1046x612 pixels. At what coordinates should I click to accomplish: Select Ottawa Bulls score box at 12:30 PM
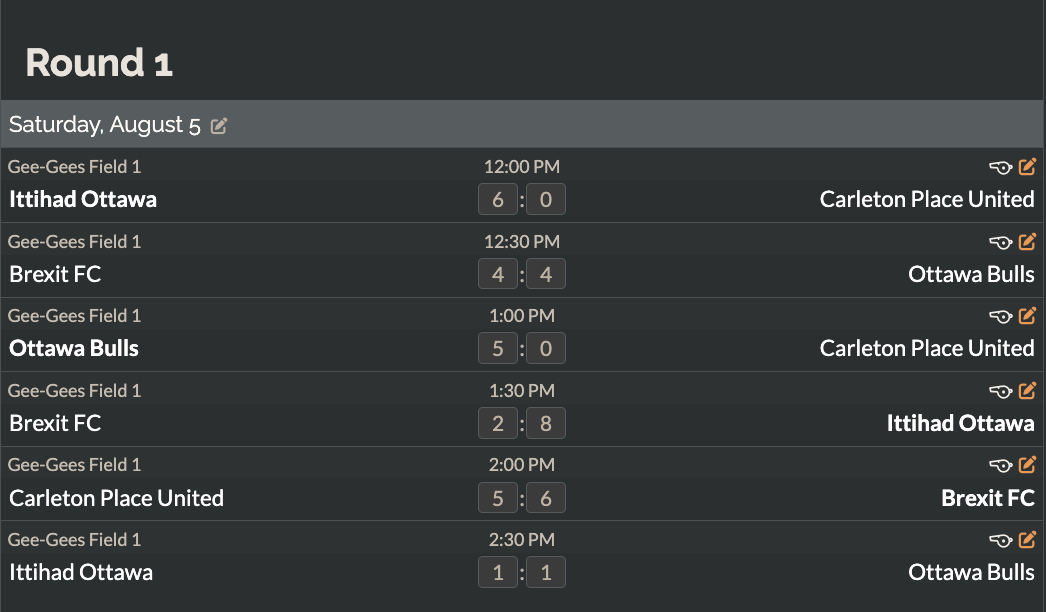546,274
